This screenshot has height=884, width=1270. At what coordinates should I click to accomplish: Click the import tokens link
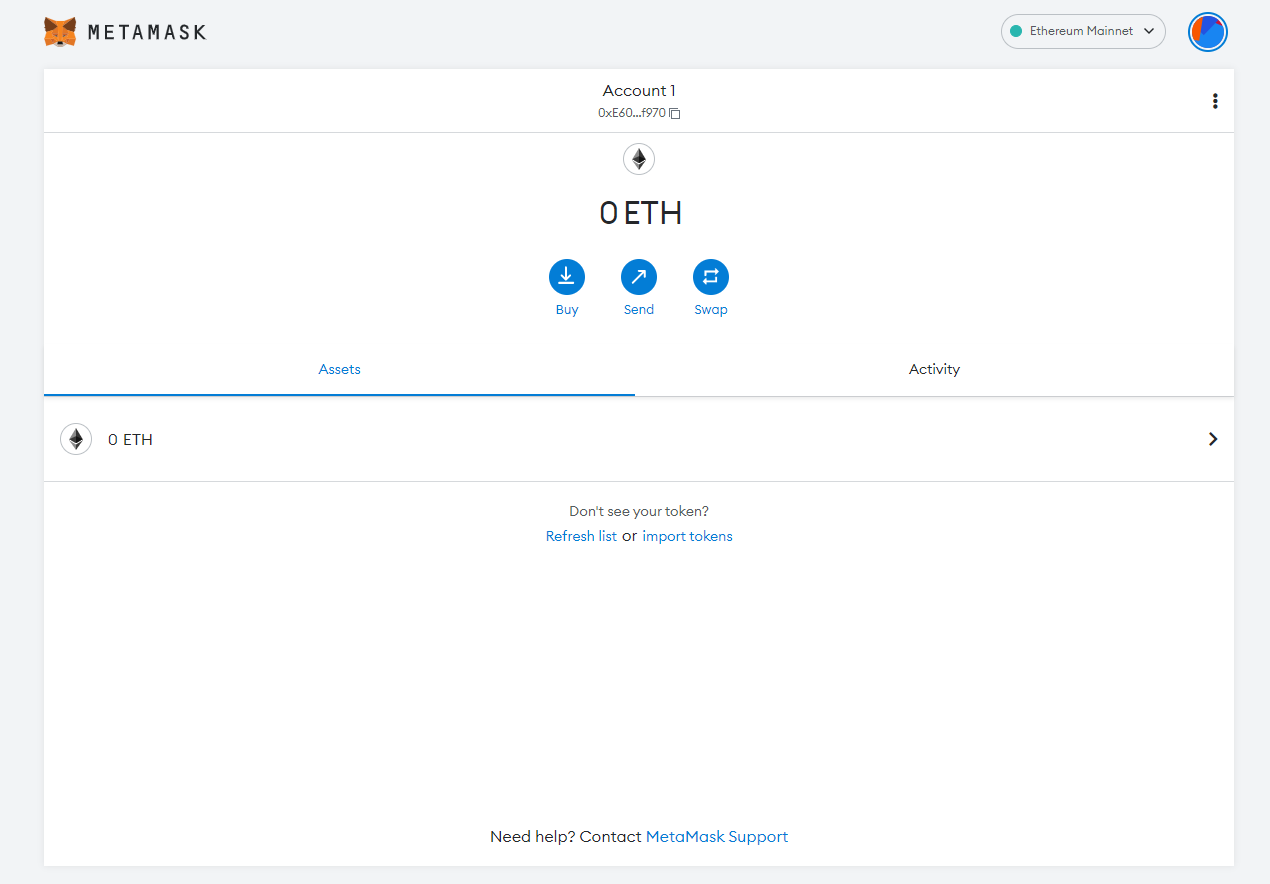[687, 536]
